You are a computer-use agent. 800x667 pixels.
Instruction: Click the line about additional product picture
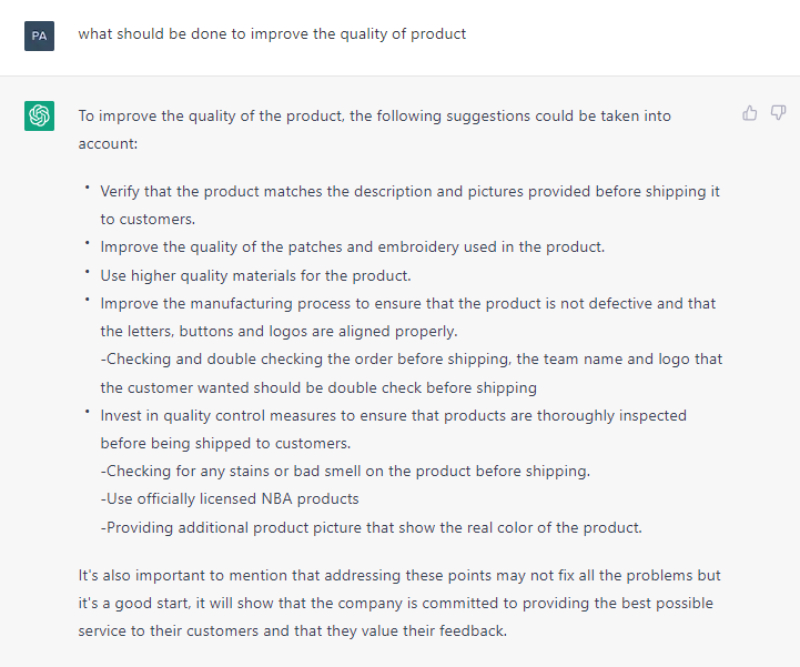click(371, 527)
